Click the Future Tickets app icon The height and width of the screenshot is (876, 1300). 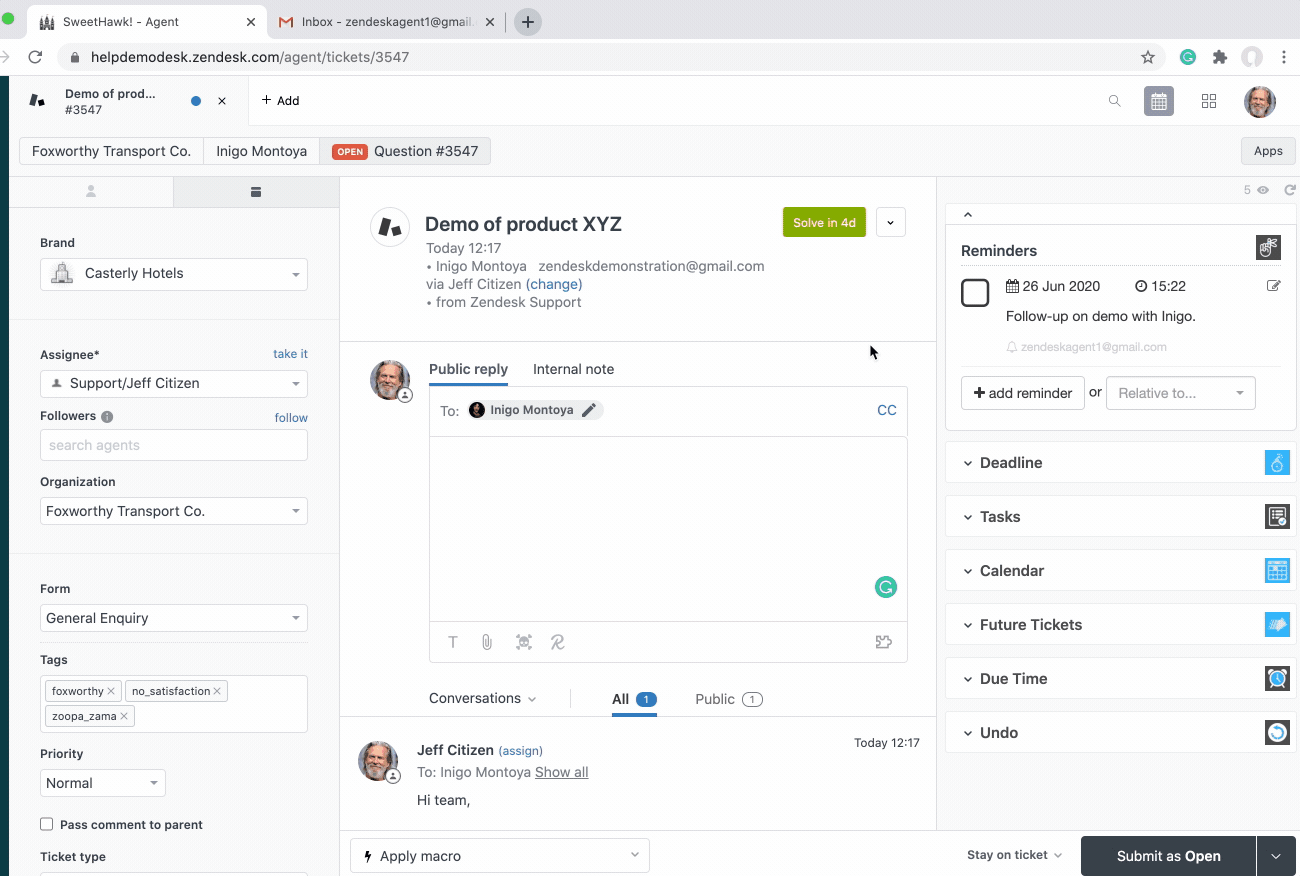pyautogui.click(x=1277, y=625)
